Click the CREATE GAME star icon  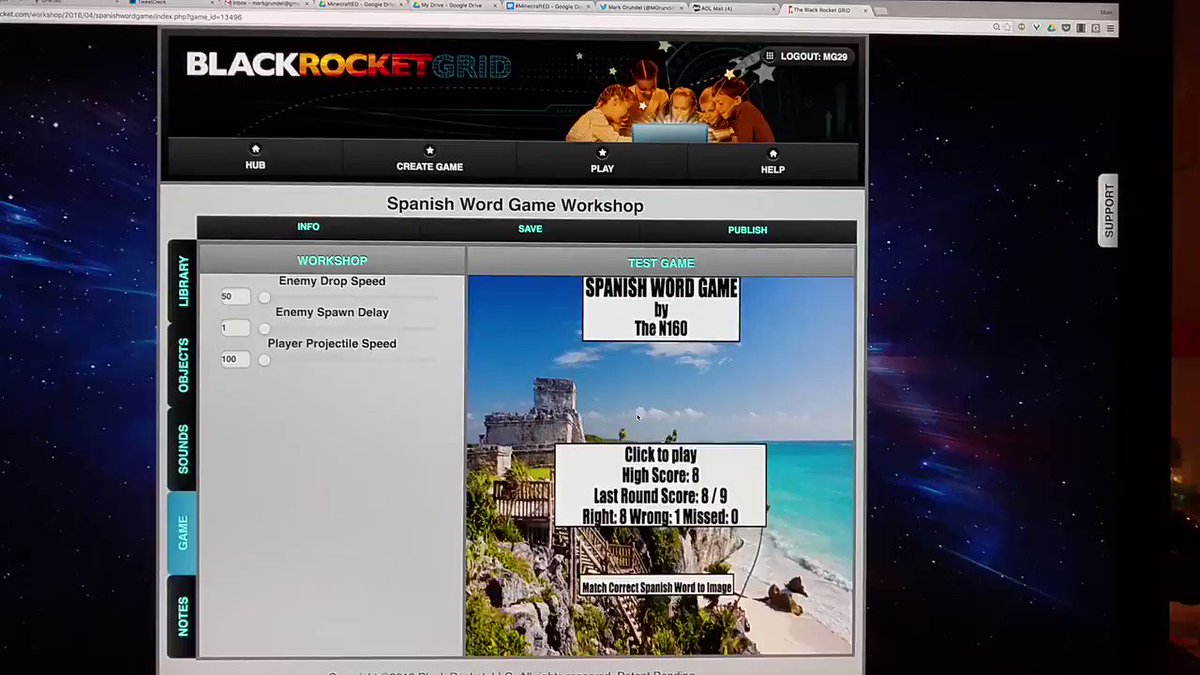430,150
